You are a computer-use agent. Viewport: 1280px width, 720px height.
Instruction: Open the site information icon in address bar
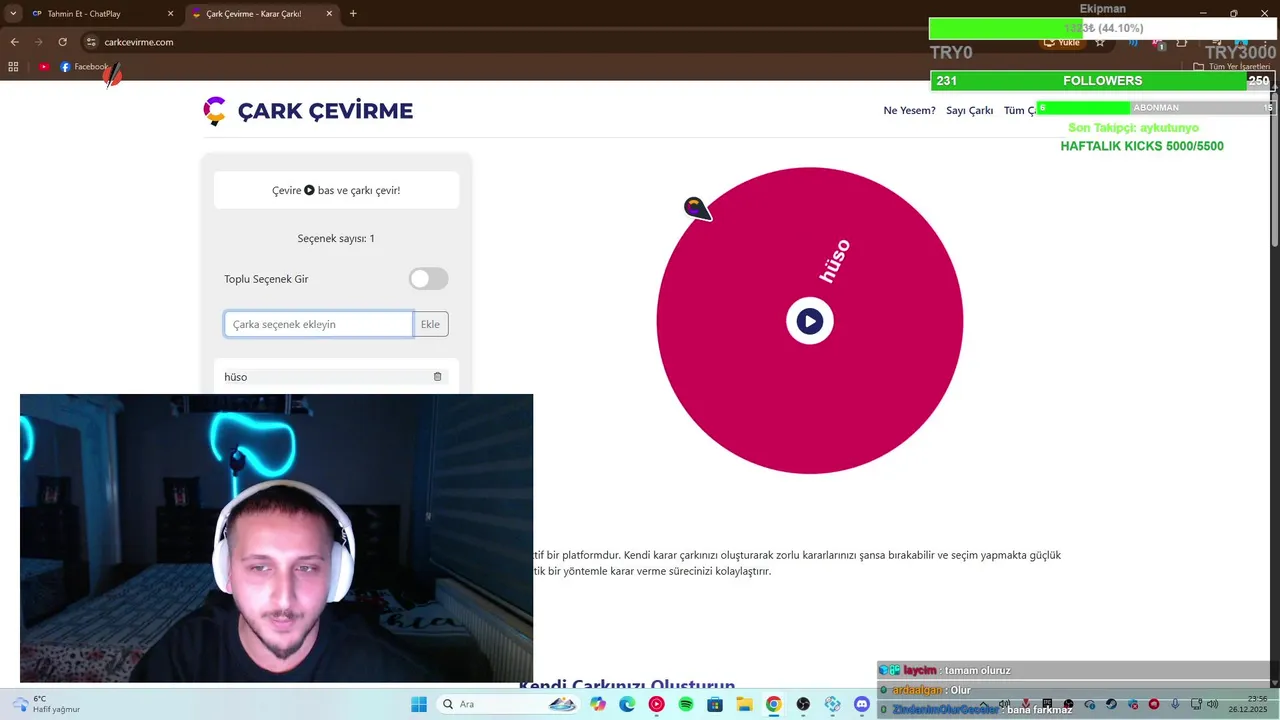click(91, 42)
